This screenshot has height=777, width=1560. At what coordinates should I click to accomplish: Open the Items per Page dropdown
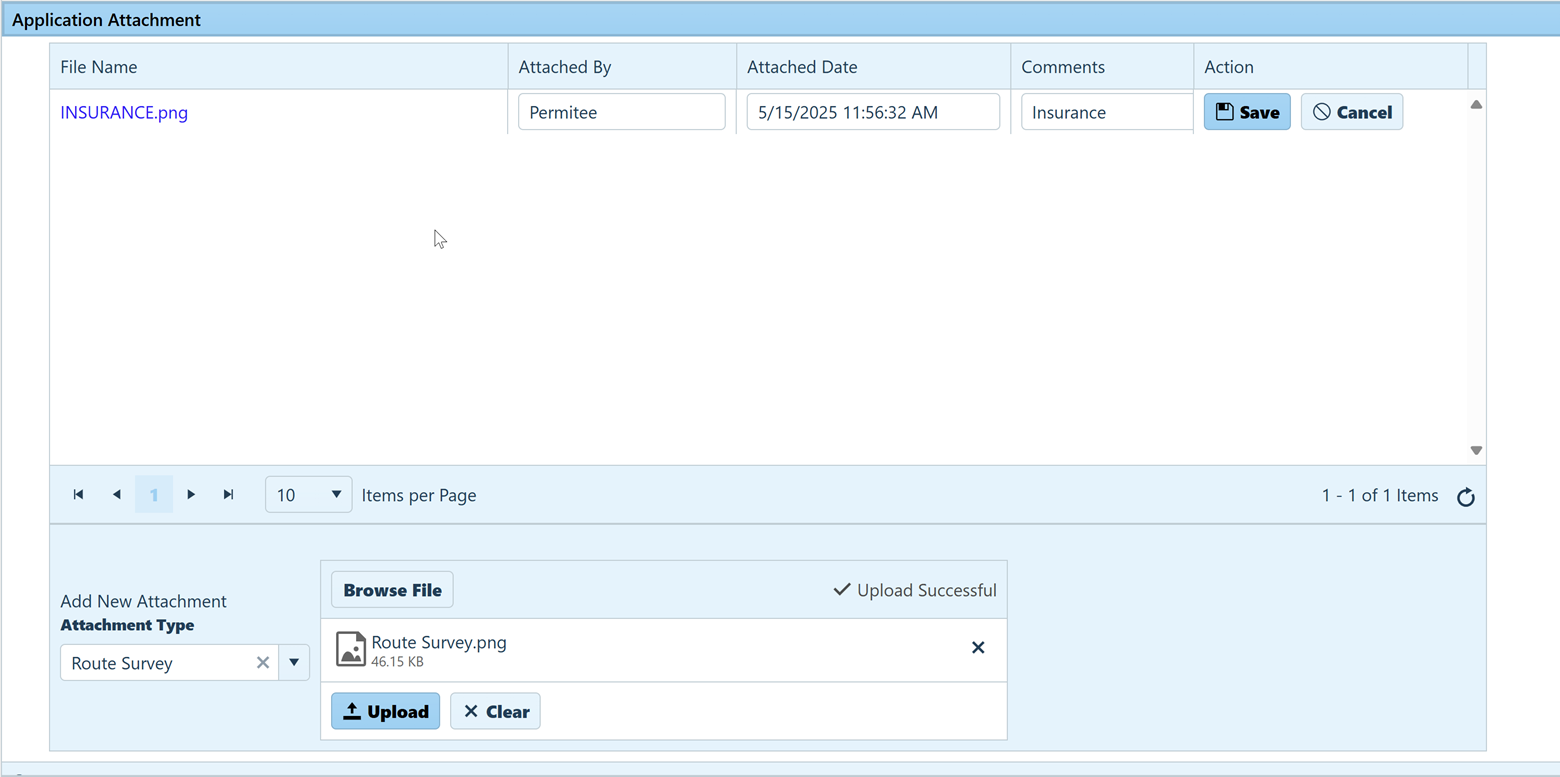pos(308,495)
